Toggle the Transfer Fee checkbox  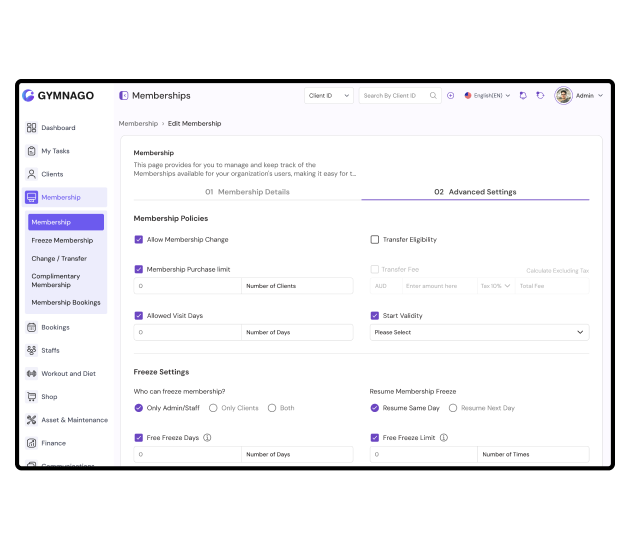point(375,269)
